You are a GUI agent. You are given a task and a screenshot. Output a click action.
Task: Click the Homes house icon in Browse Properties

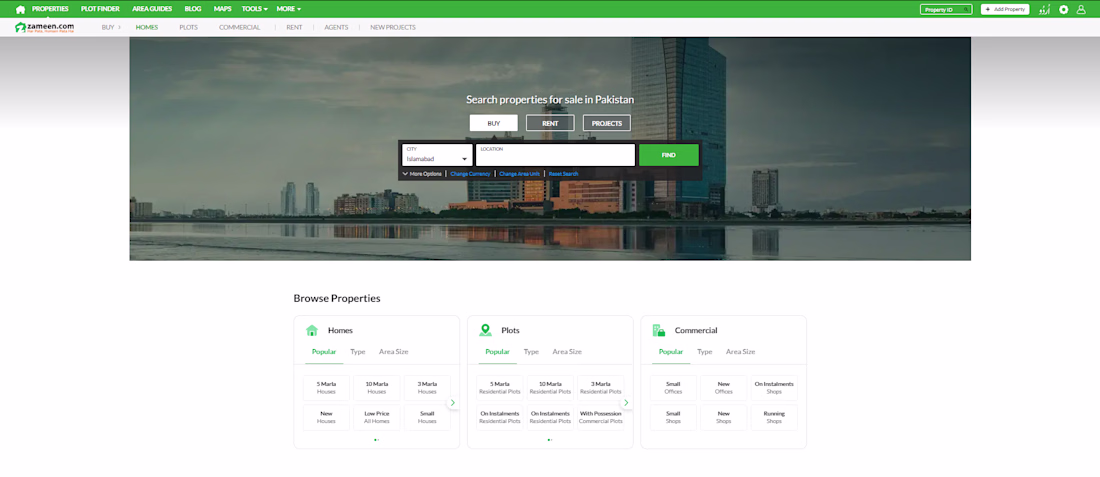(311, 330)
